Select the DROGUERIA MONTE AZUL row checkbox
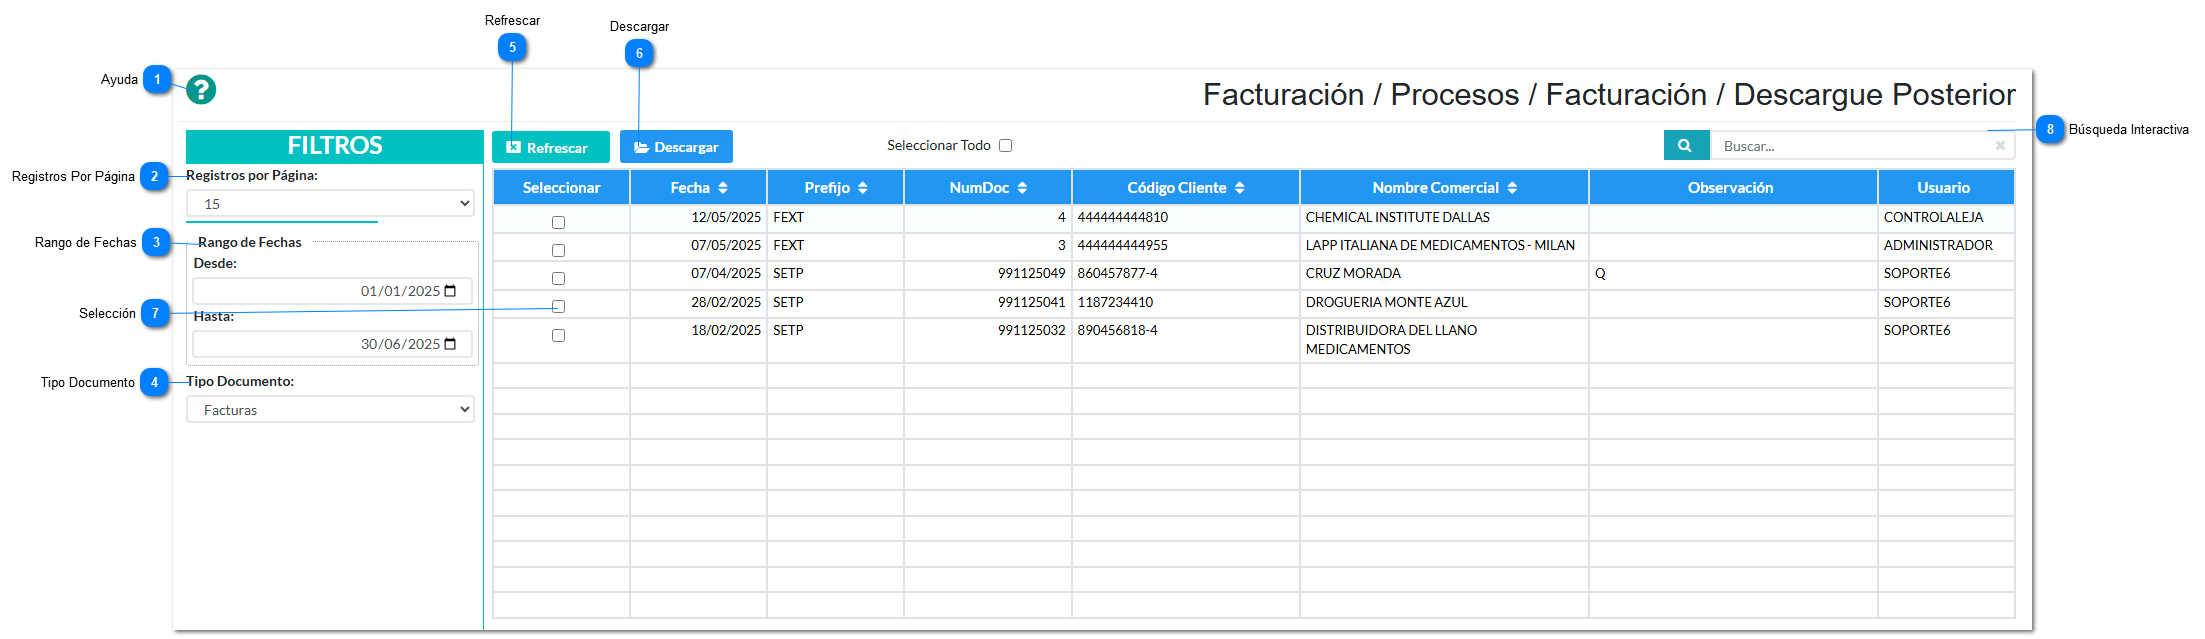This screenshot has width=2205, height=639. pos(558,306)
